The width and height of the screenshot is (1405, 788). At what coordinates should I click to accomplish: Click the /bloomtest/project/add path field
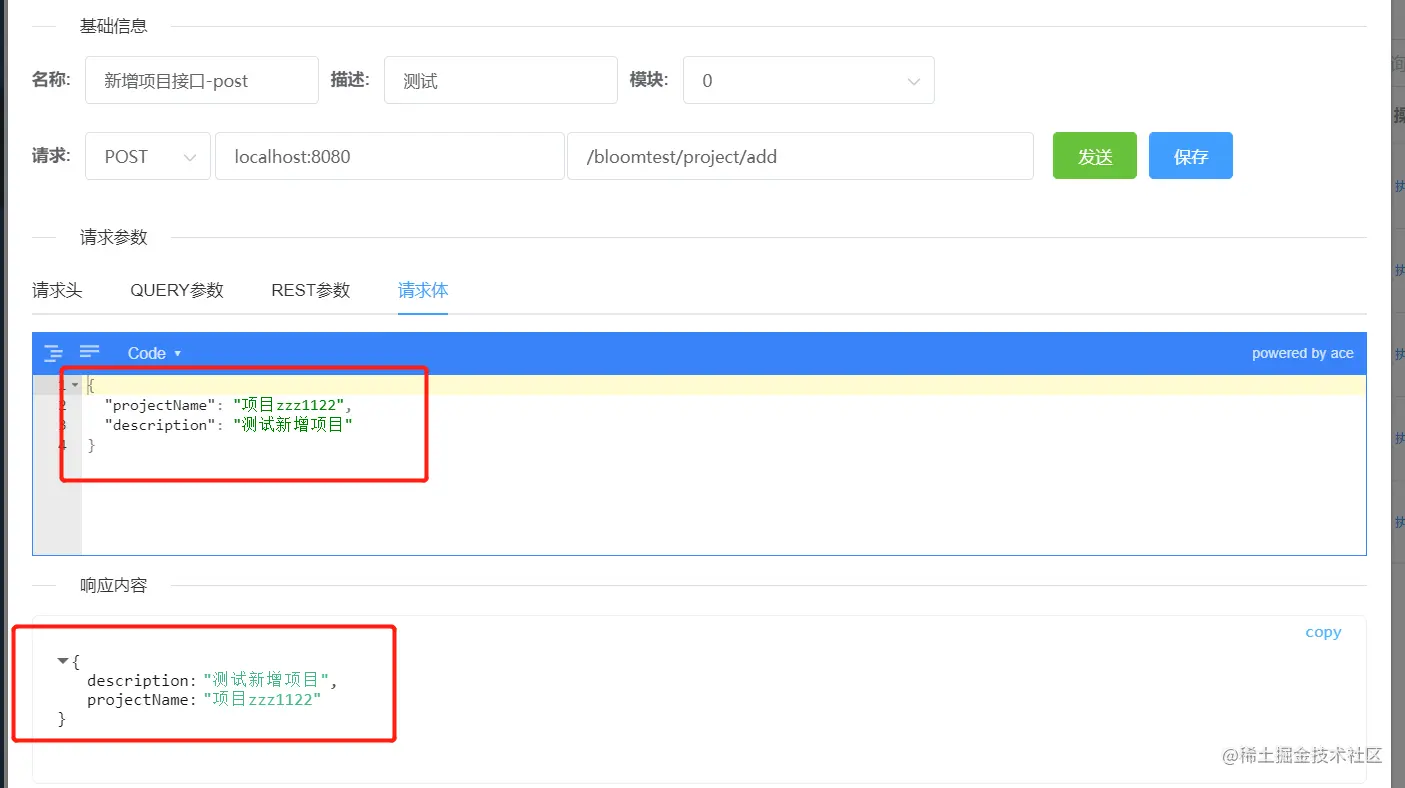pos(800,156)
